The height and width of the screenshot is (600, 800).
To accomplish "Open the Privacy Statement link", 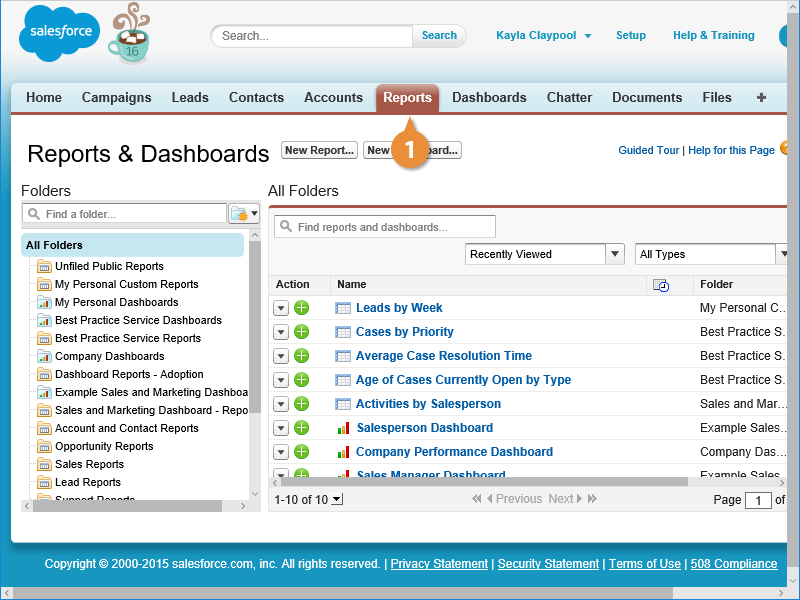I will tap(439, 564).
